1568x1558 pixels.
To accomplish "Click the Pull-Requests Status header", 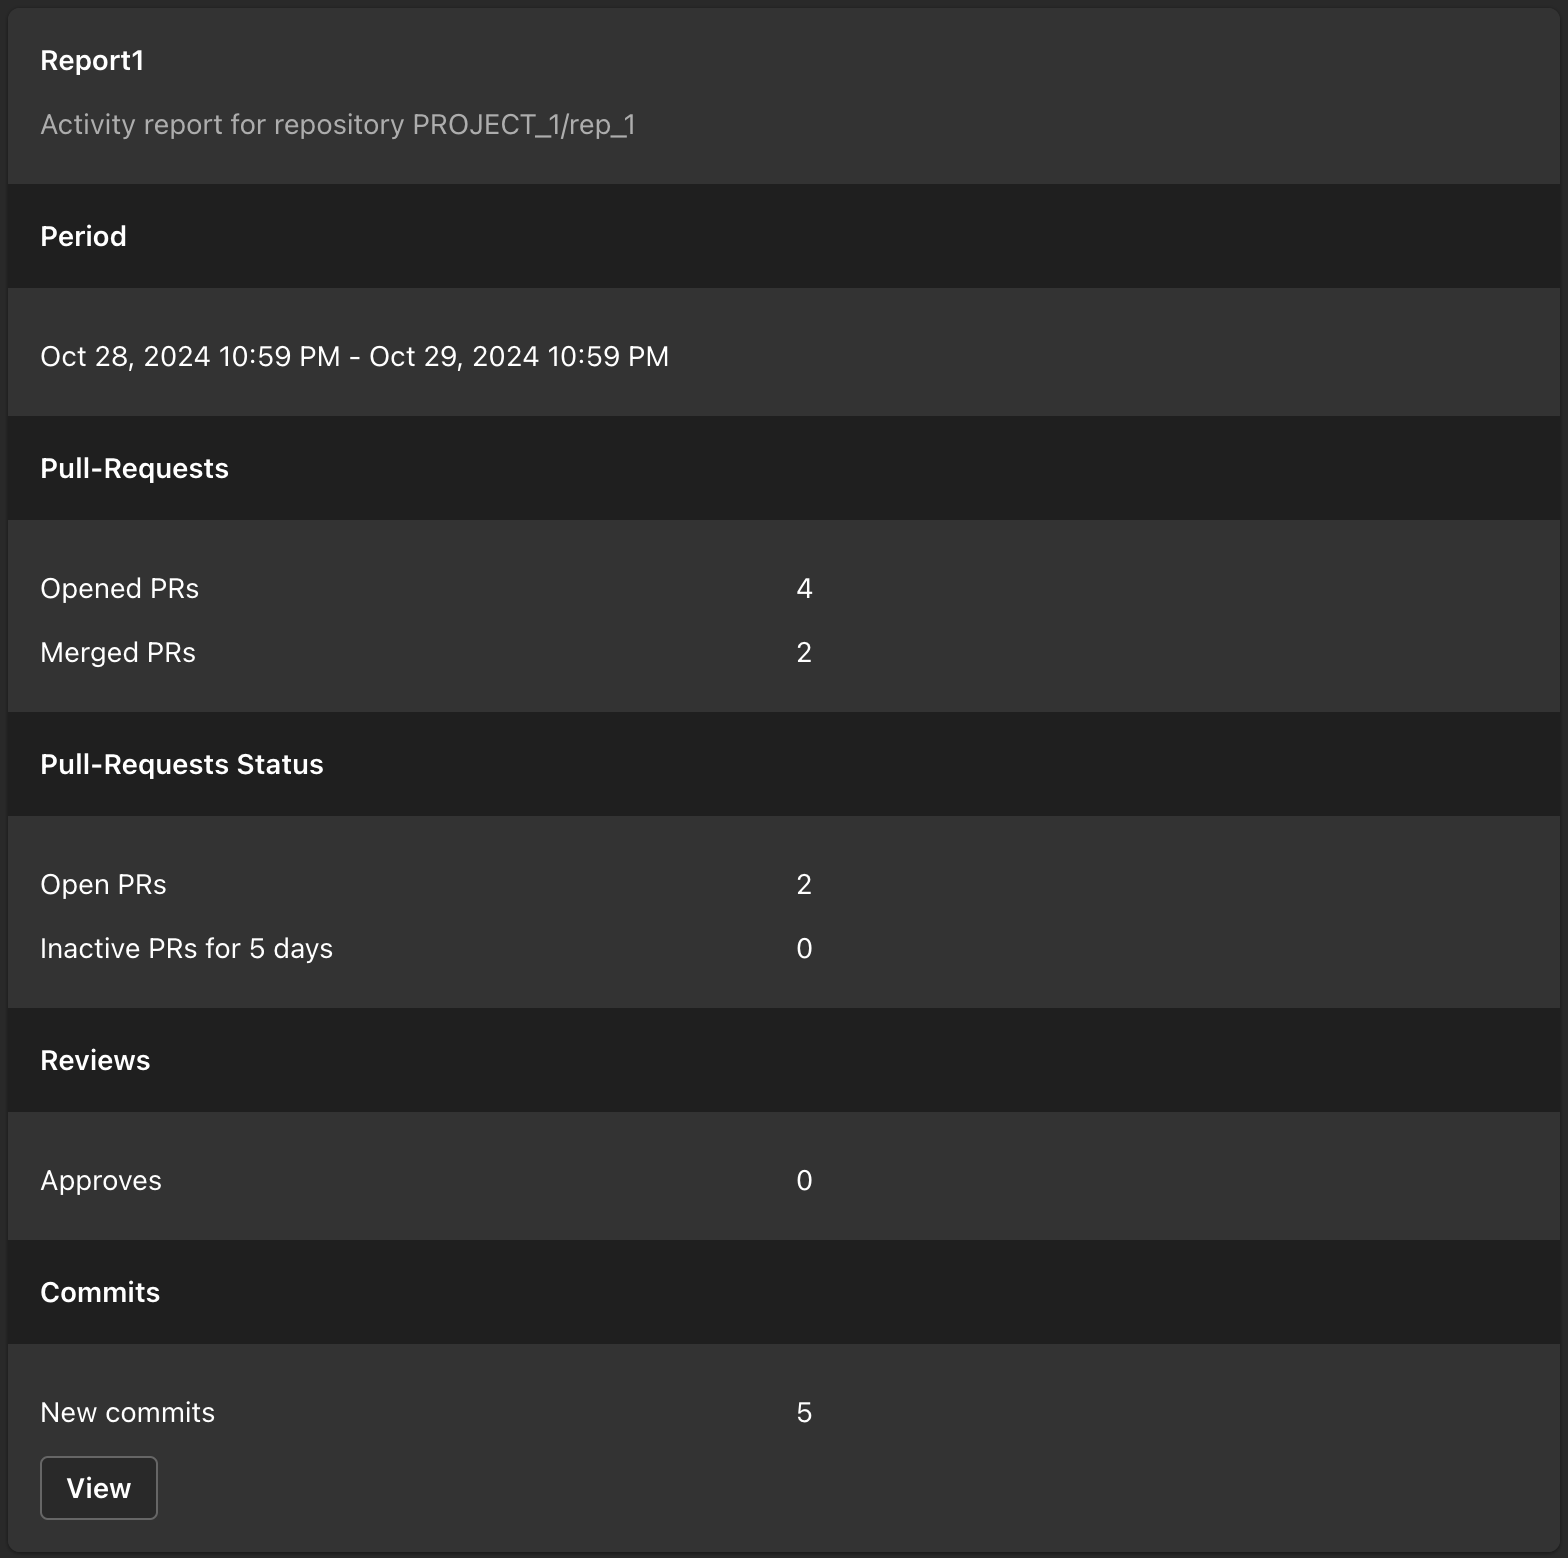I will 181,765.
